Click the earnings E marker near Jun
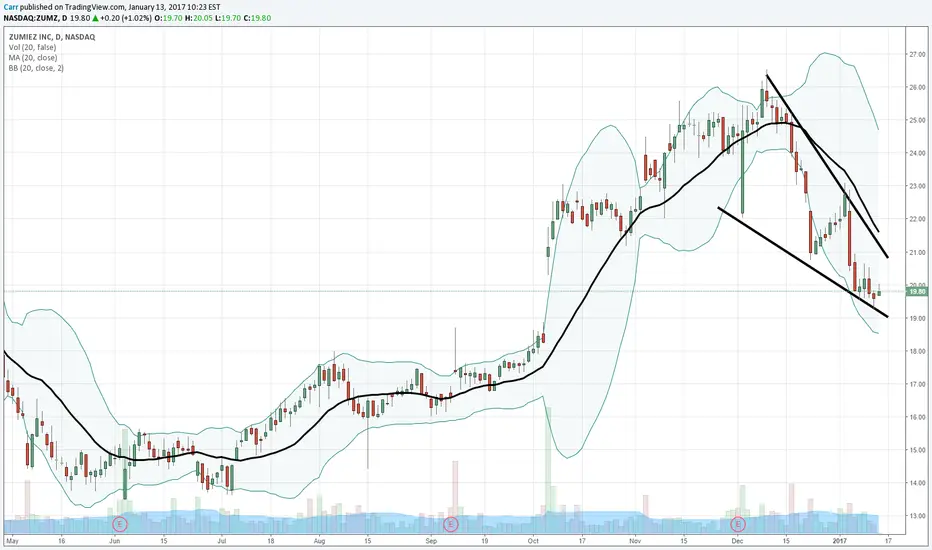Image resolution: width=932 pixels, height=550 pixels. [x=120, y=524]
